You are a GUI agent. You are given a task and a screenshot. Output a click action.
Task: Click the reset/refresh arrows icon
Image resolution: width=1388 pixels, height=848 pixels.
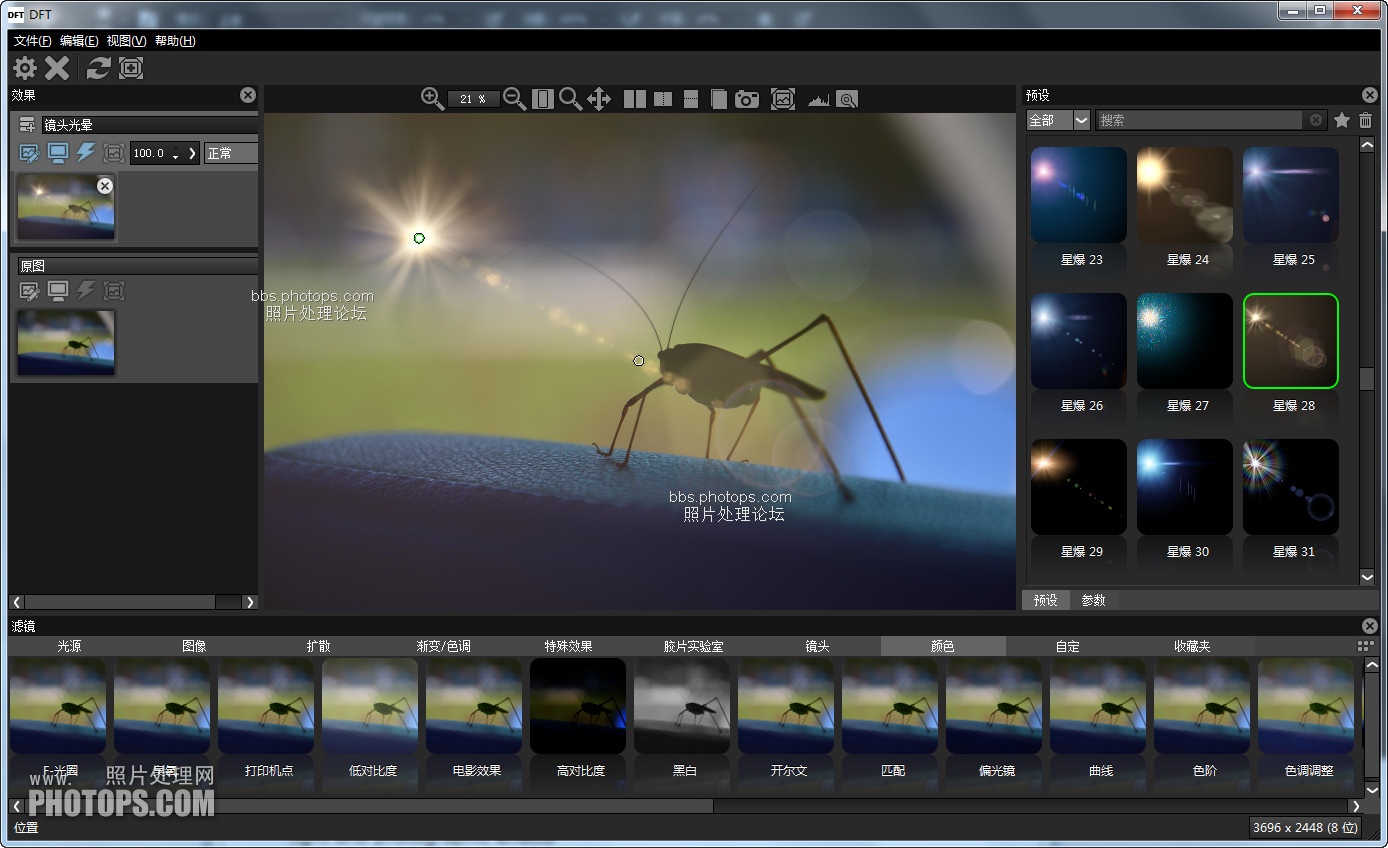click(x=98, y=68)
